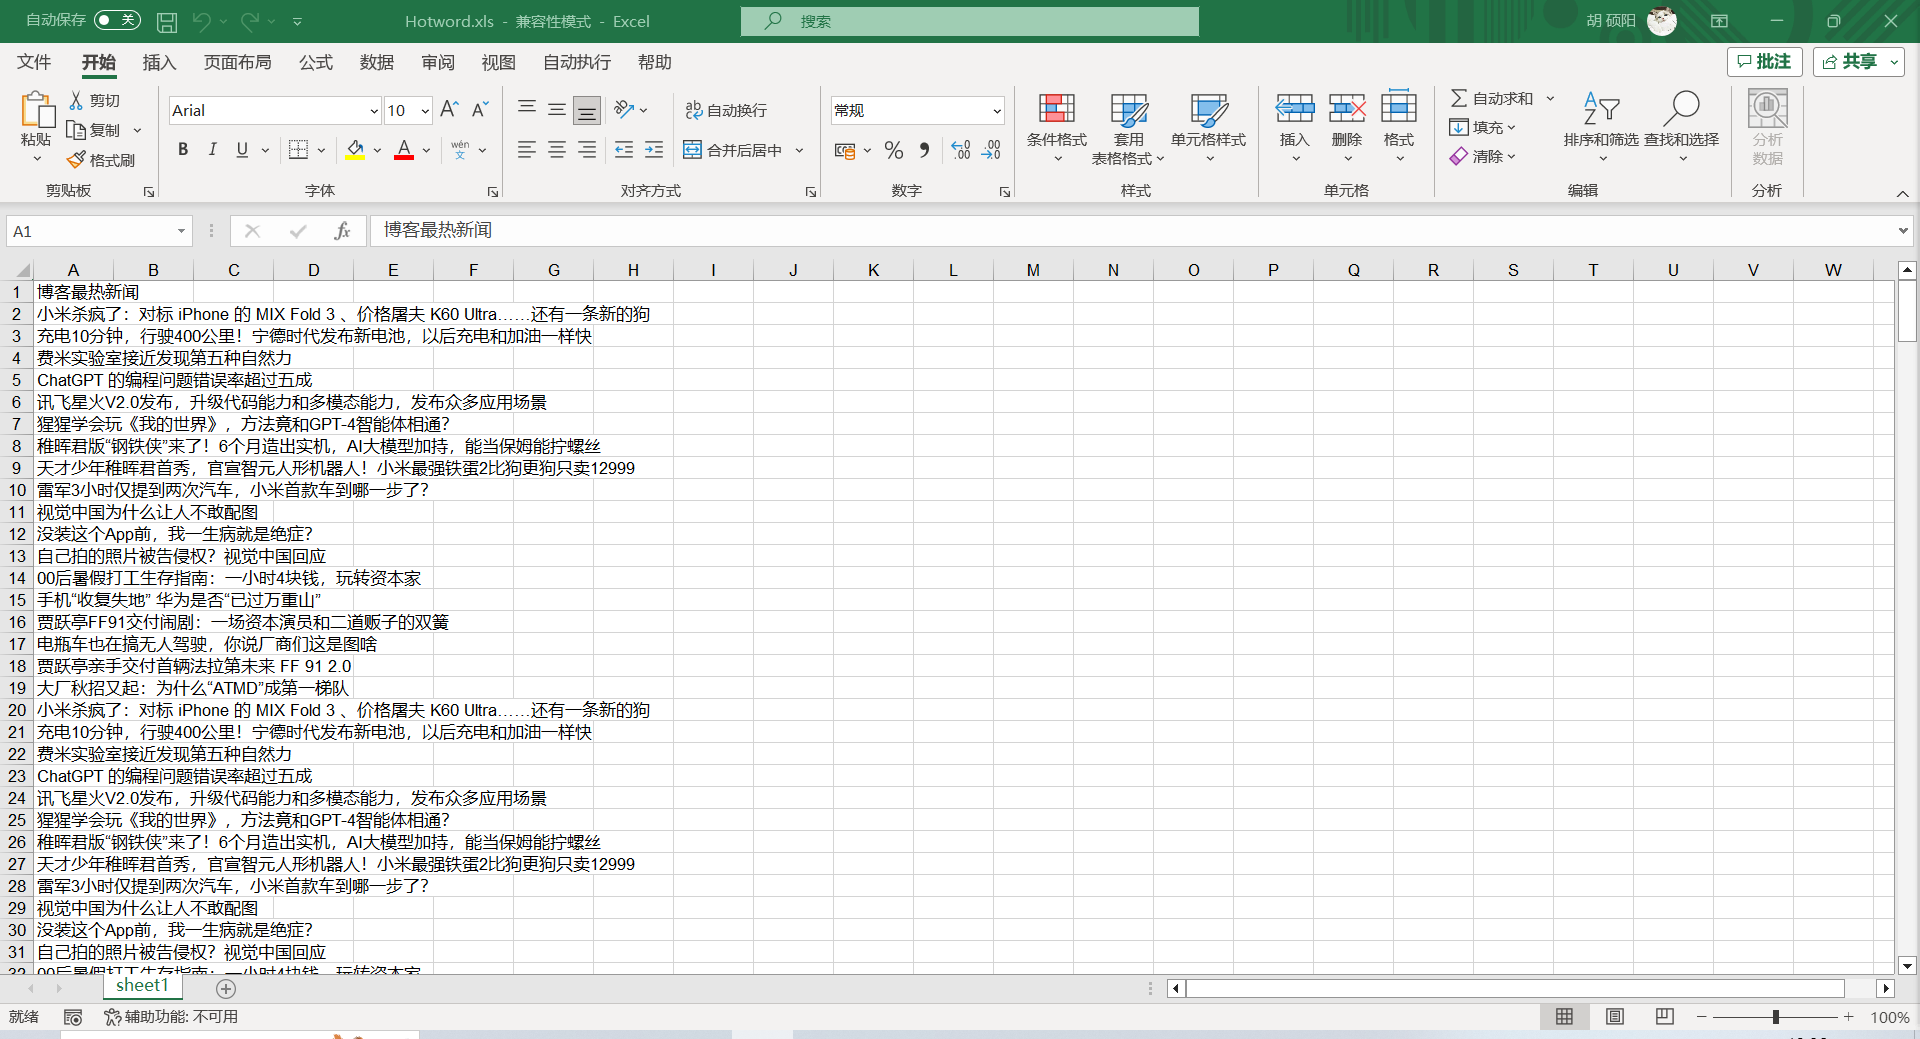1920x1039 pixels.
Task: Click the Paste clipboard icon
Action: [36, 110]
